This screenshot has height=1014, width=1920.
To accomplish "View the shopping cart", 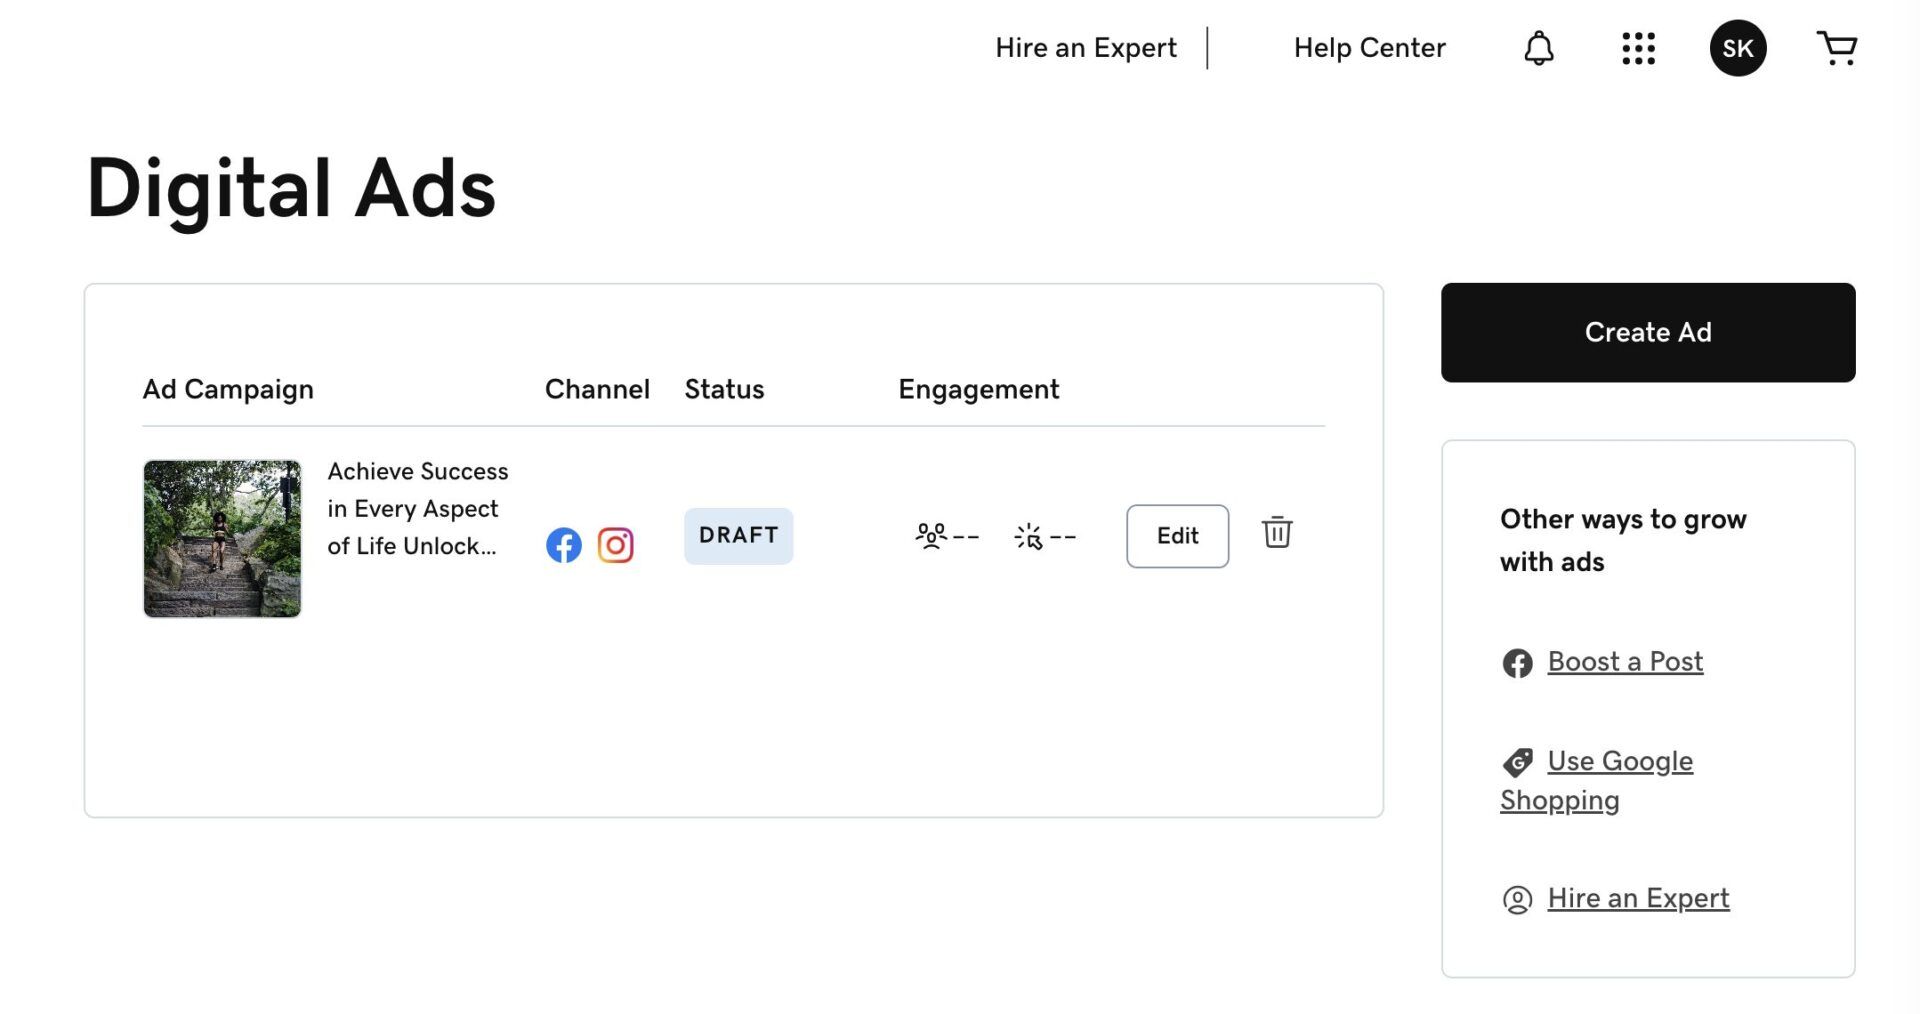I will click(1836, 48).
